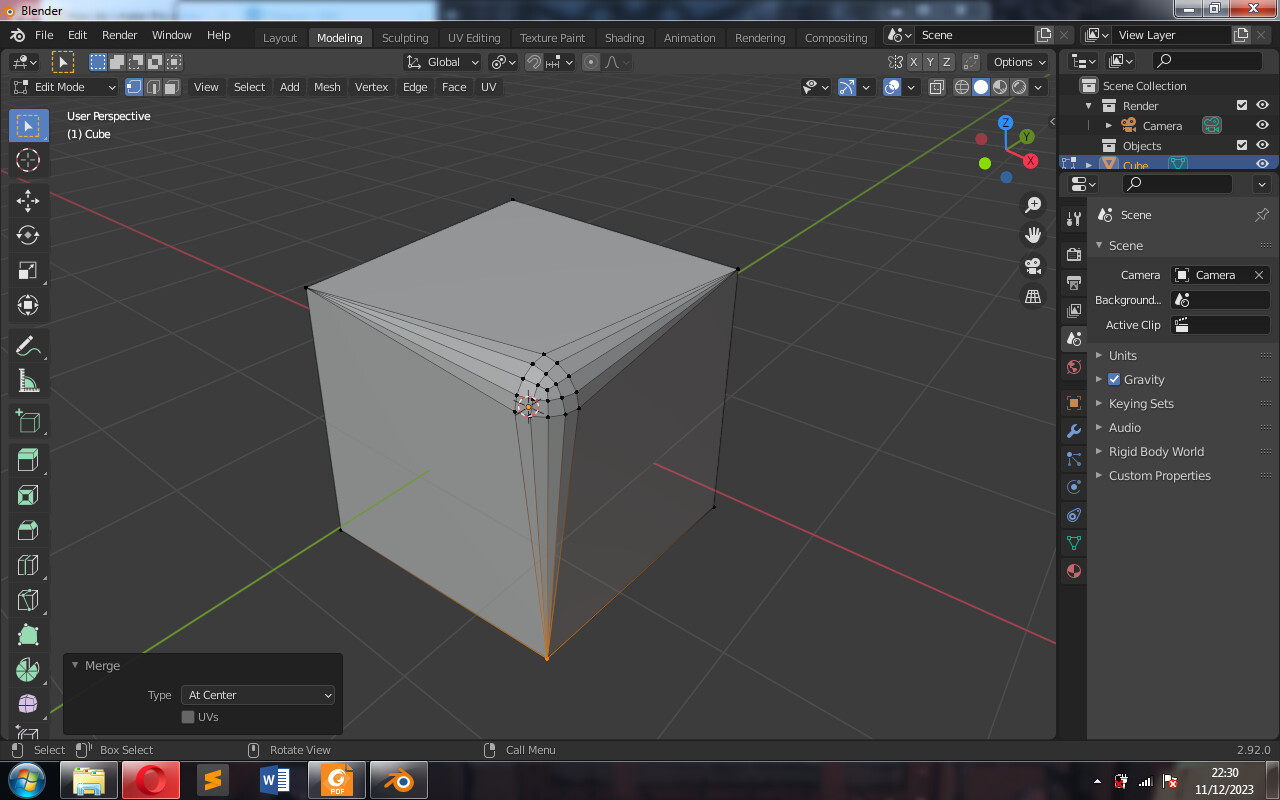Screen dimensions: 1280x800
Task: Select the Annotate tool
Action: 28,346
